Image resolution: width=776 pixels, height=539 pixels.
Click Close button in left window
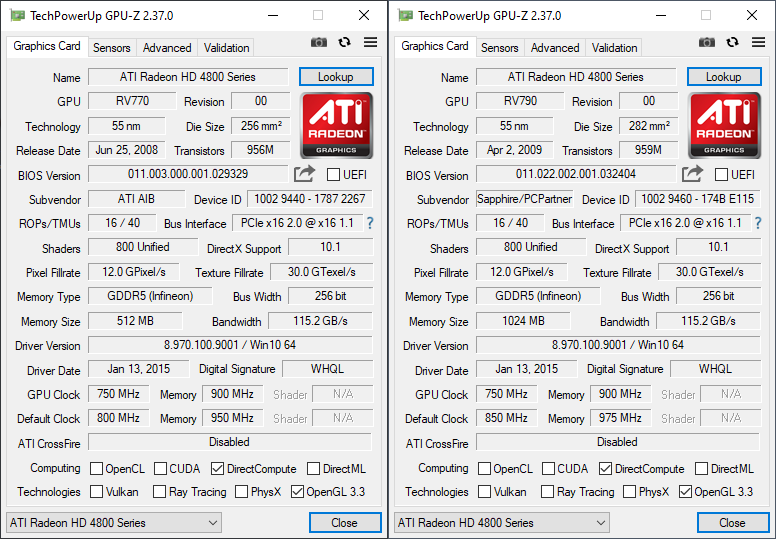tap(345, 523)
